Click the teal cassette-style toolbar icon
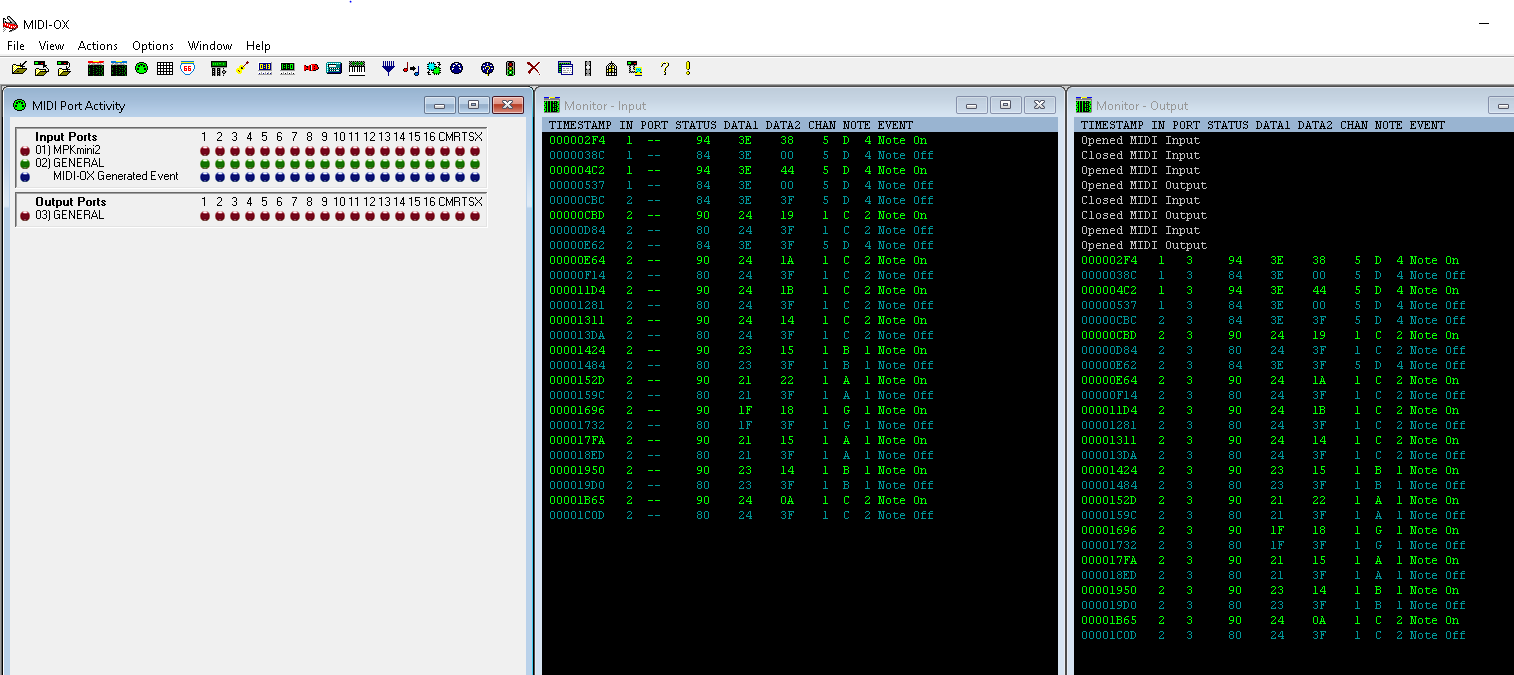1514x675 pixels. click(334, 68)
